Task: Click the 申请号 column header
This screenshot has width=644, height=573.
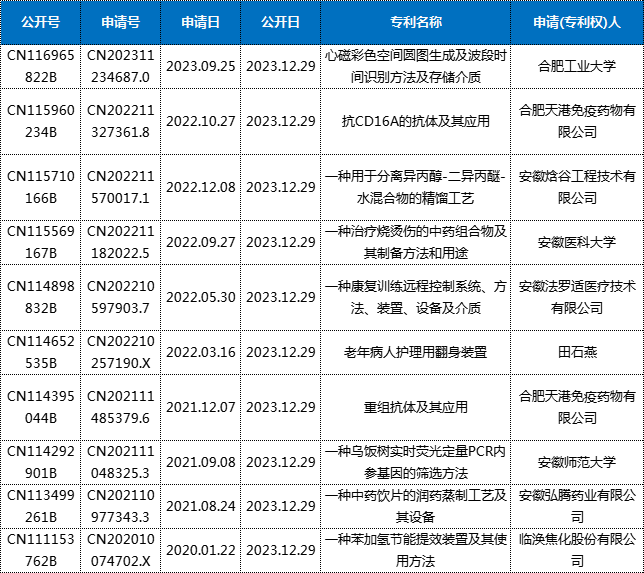Action: [120, 22]
